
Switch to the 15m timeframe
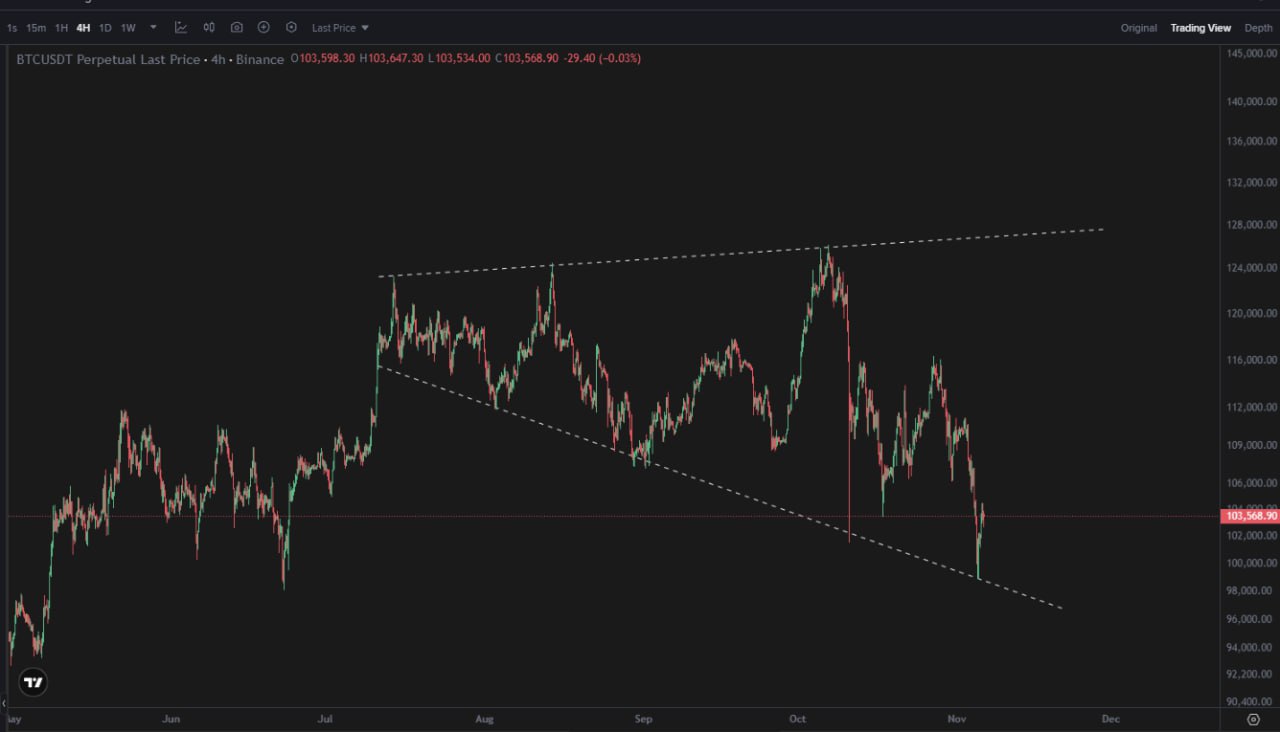[x=36, y=28]
